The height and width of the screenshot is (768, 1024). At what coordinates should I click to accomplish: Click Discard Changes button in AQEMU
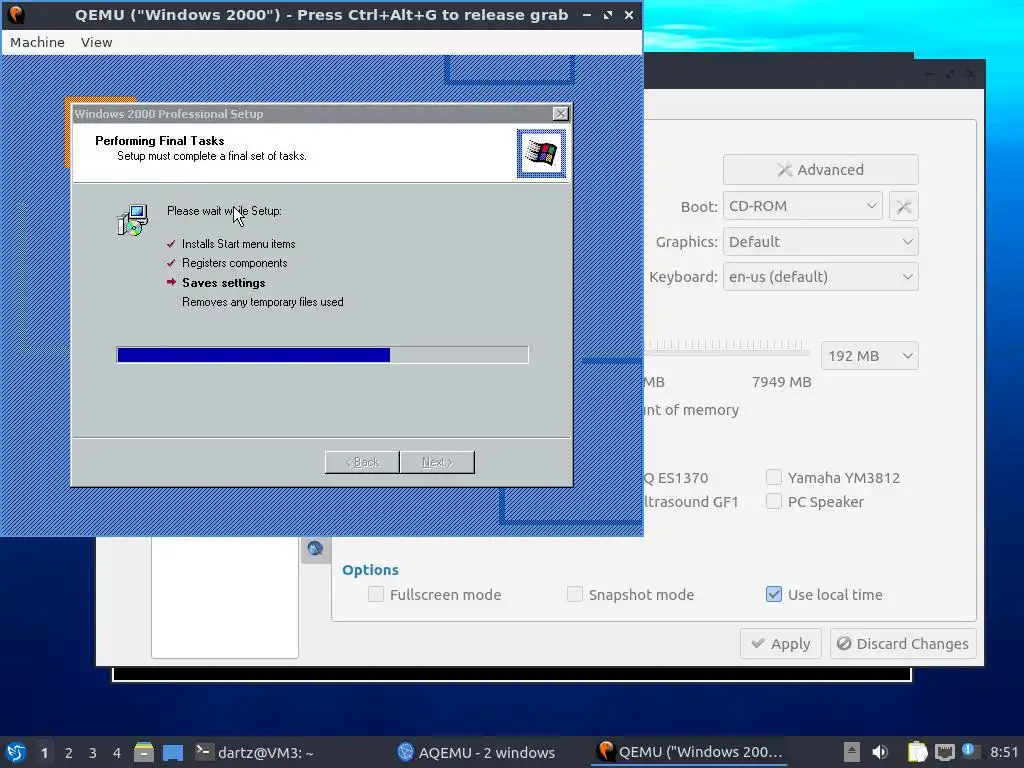click(x=903, y=644)
